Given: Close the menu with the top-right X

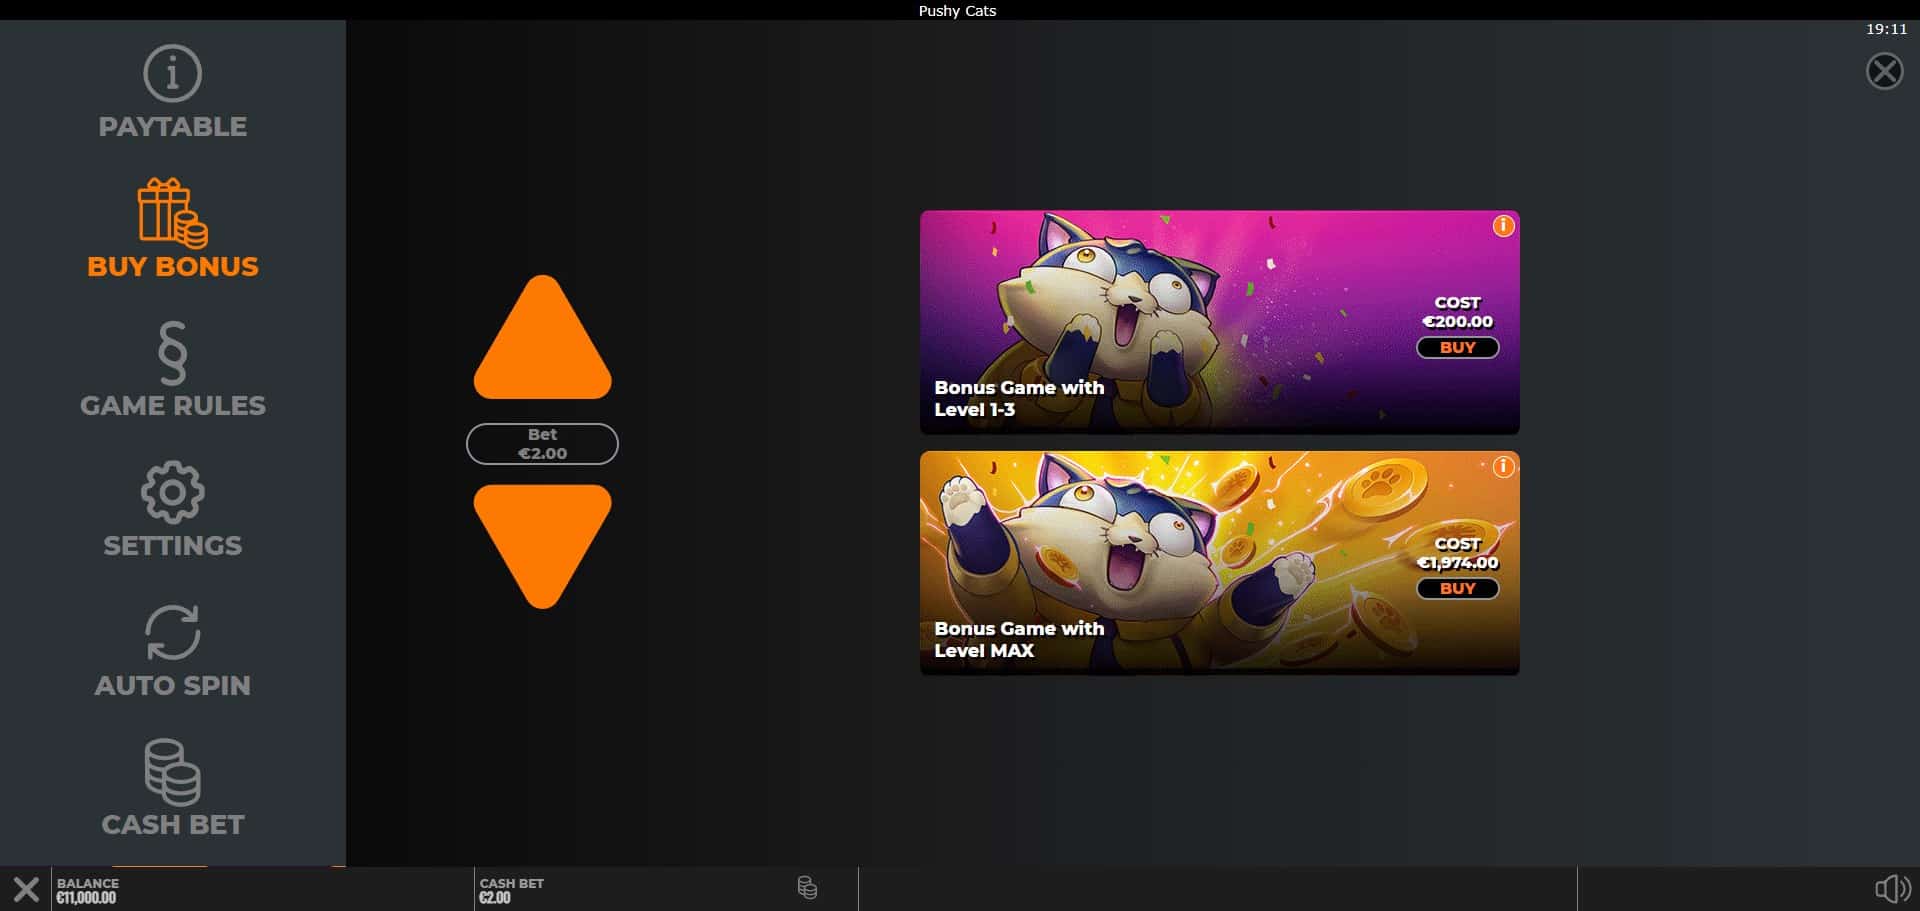Looking at the screenshot, I should point(1884,72).
